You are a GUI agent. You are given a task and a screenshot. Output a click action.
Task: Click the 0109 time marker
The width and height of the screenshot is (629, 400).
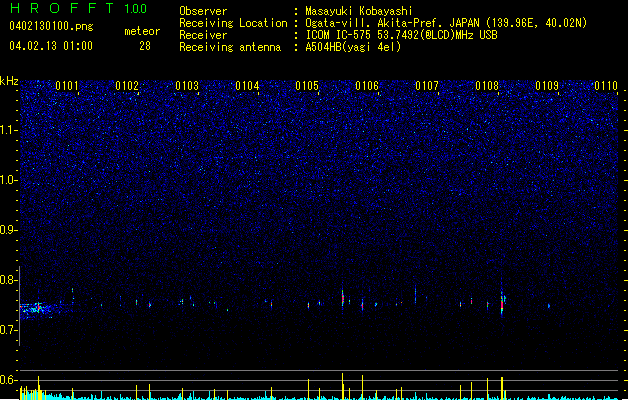[547, 86]
